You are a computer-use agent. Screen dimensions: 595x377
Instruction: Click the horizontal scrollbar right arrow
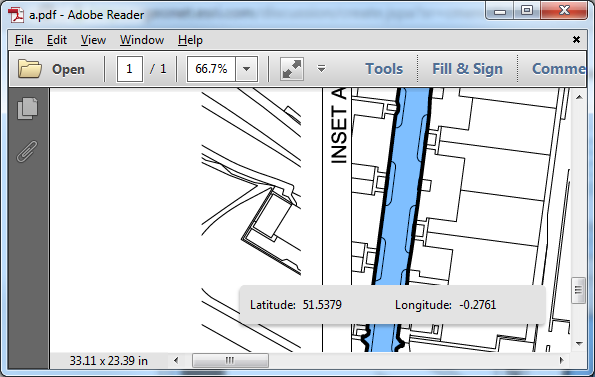tap(561, 360)
